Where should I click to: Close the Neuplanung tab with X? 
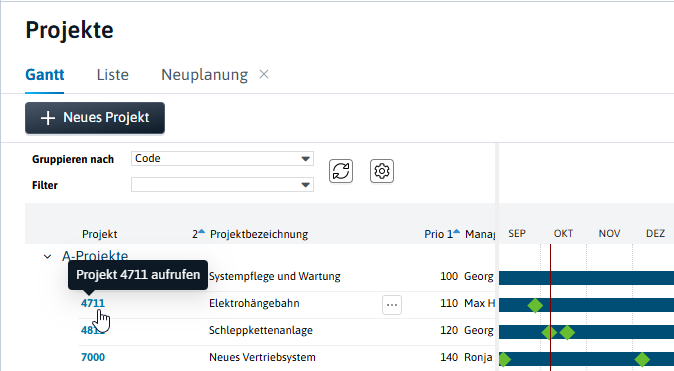[264, 74]
